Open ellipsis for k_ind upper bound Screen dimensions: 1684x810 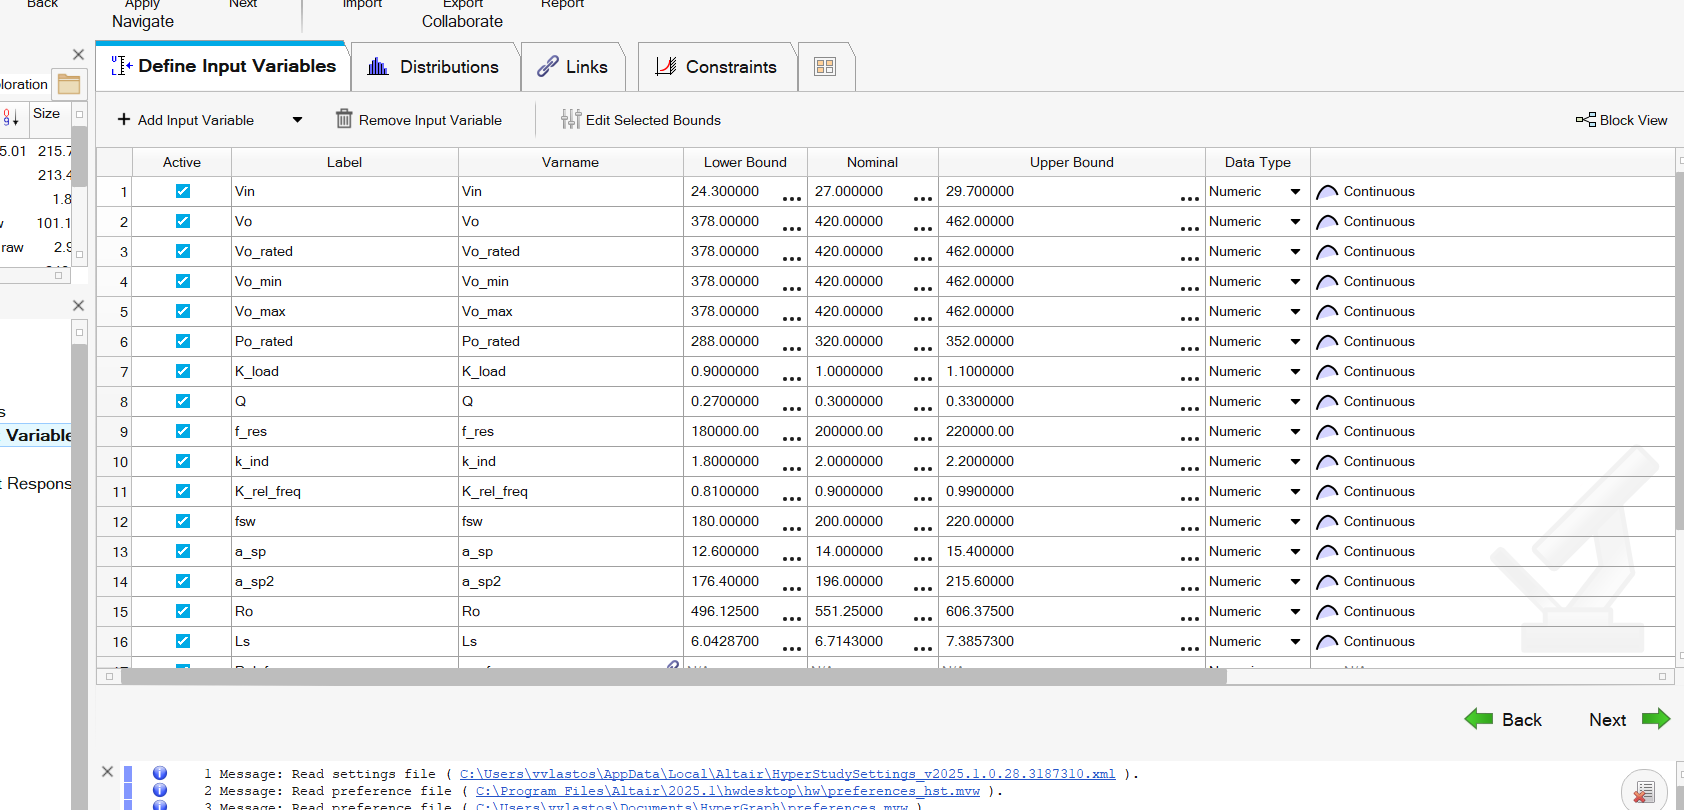[1189, 468]
